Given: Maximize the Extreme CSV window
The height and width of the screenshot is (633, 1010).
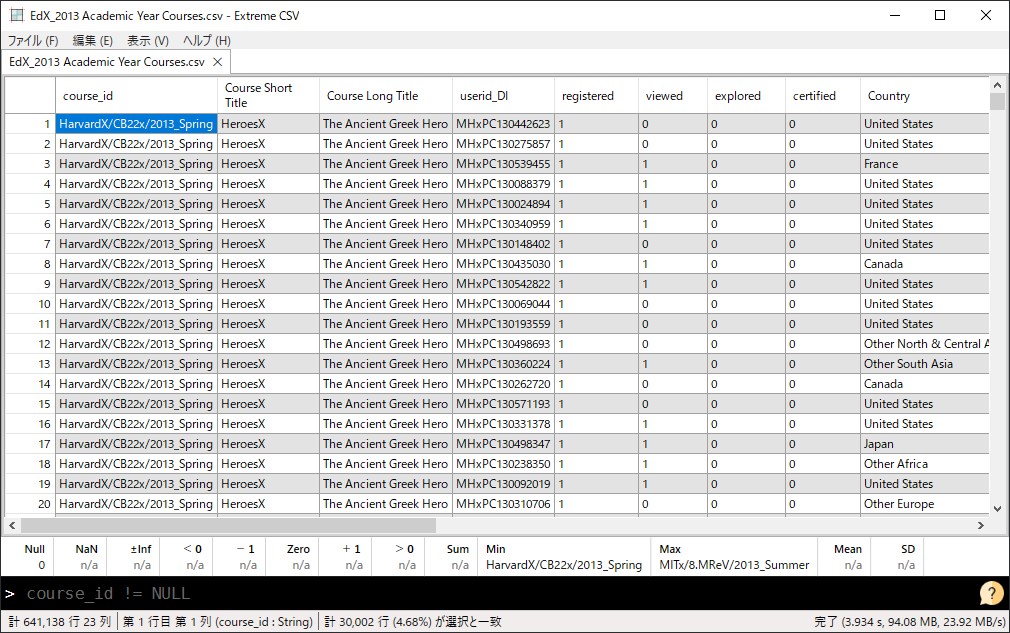Looking at the screenshot, I should click(940, 15).
